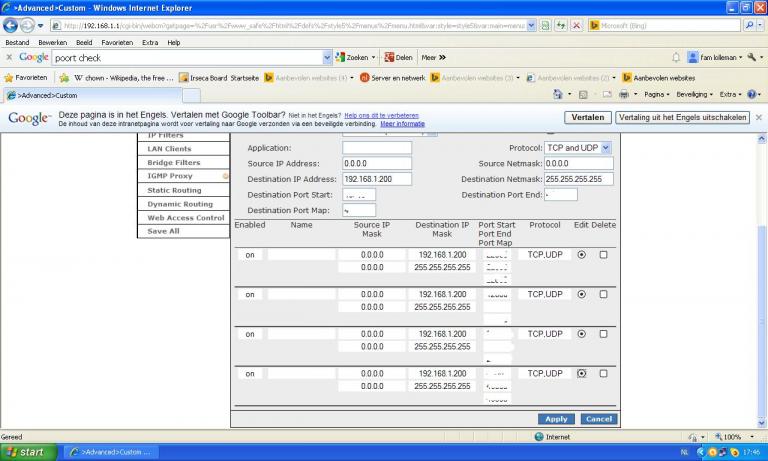Tick Delete checkbox in last rule row
This screenshot has width=768, height=461.
(x=603, y=373)
